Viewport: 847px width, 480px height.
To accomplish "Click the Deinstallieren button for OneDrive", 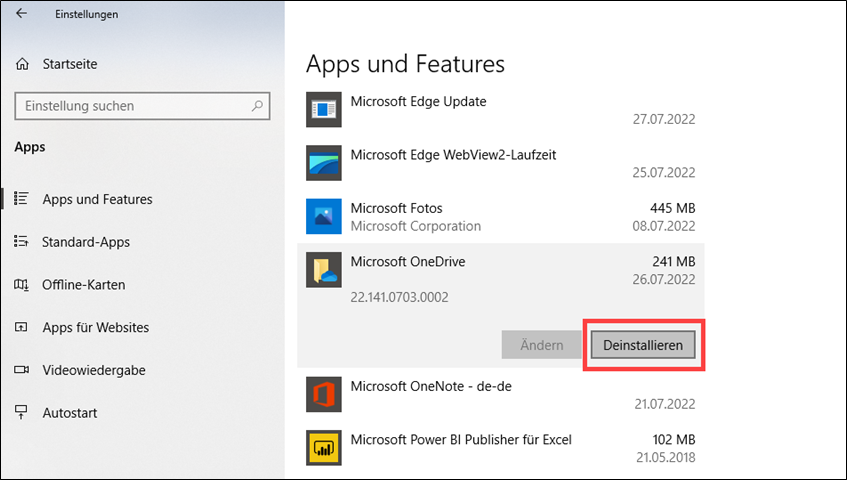I will (x=643, y=345).
